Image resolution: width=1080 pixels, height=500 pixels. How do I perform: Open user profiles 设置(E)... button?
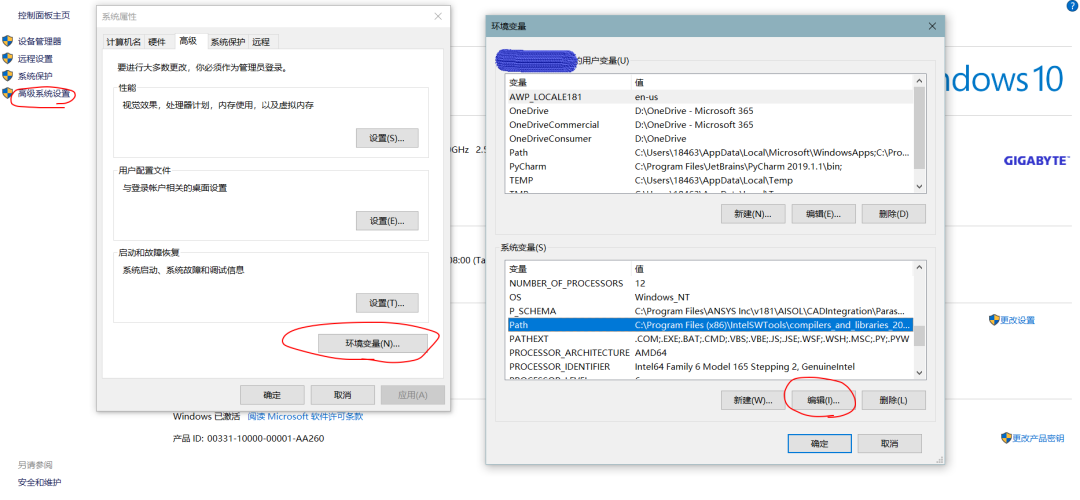pyautogui.click(x=387, y=220)
